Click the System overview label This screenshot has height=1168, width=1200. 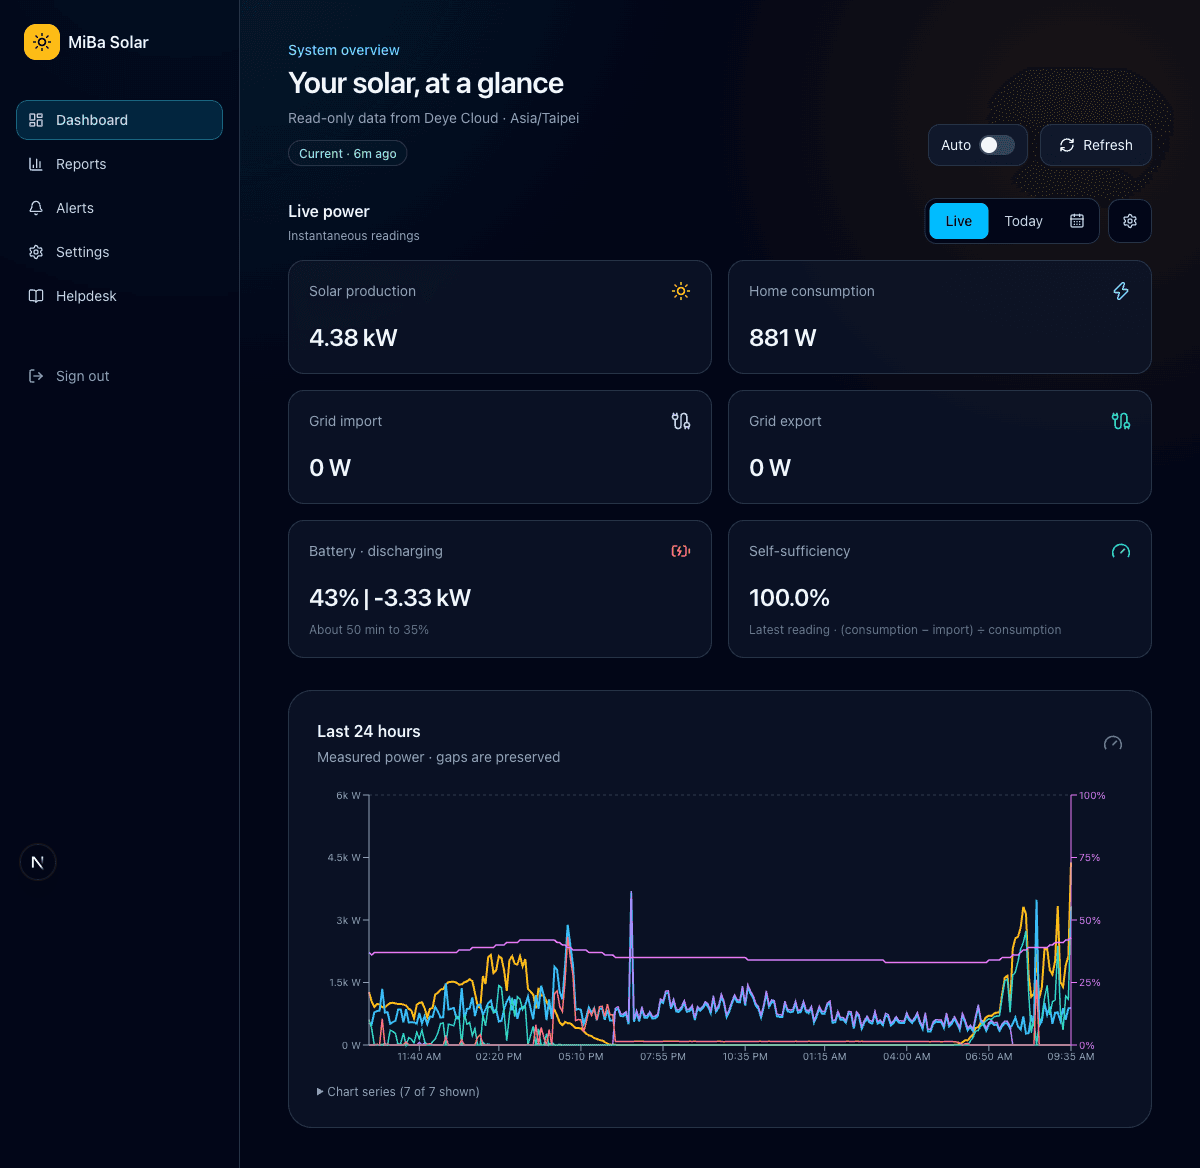click(x=344, y=50)
